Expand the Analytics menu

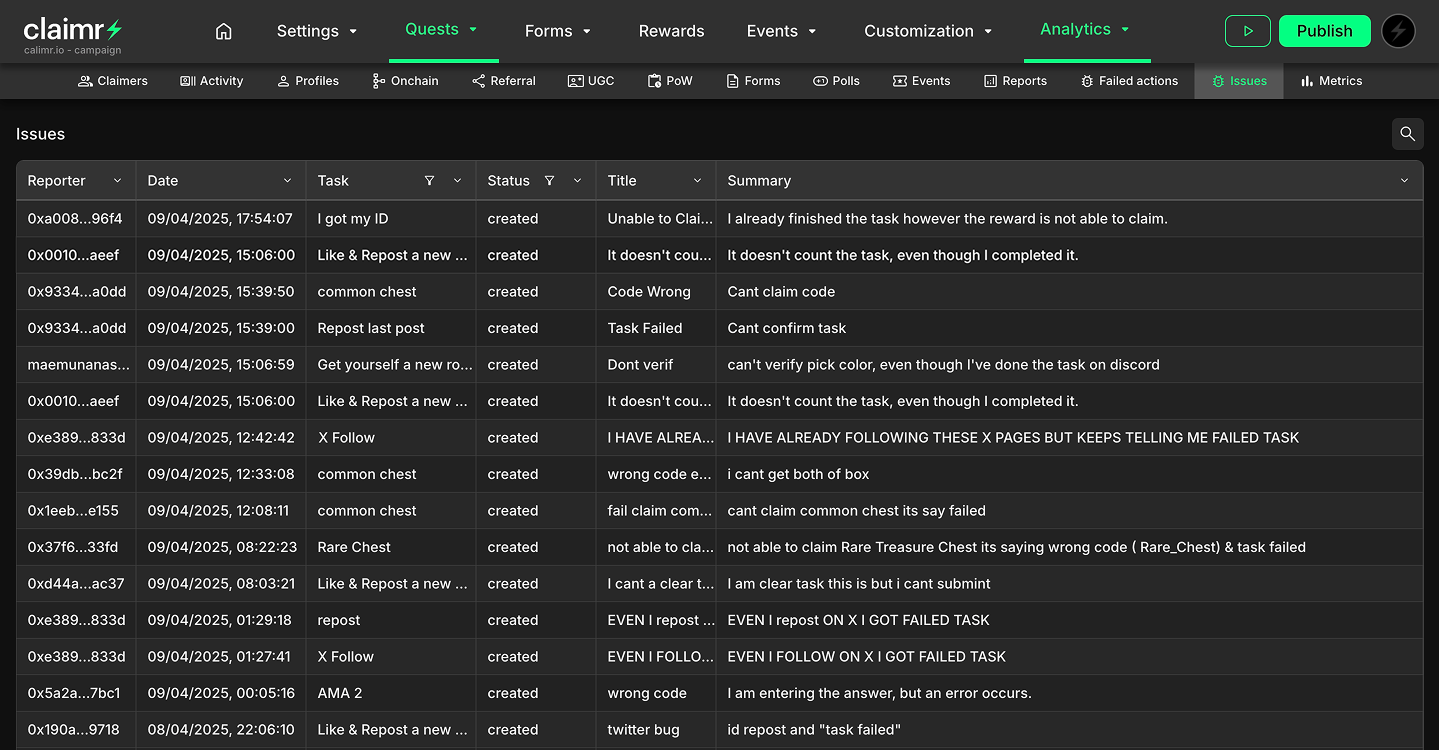[1086, 30]
